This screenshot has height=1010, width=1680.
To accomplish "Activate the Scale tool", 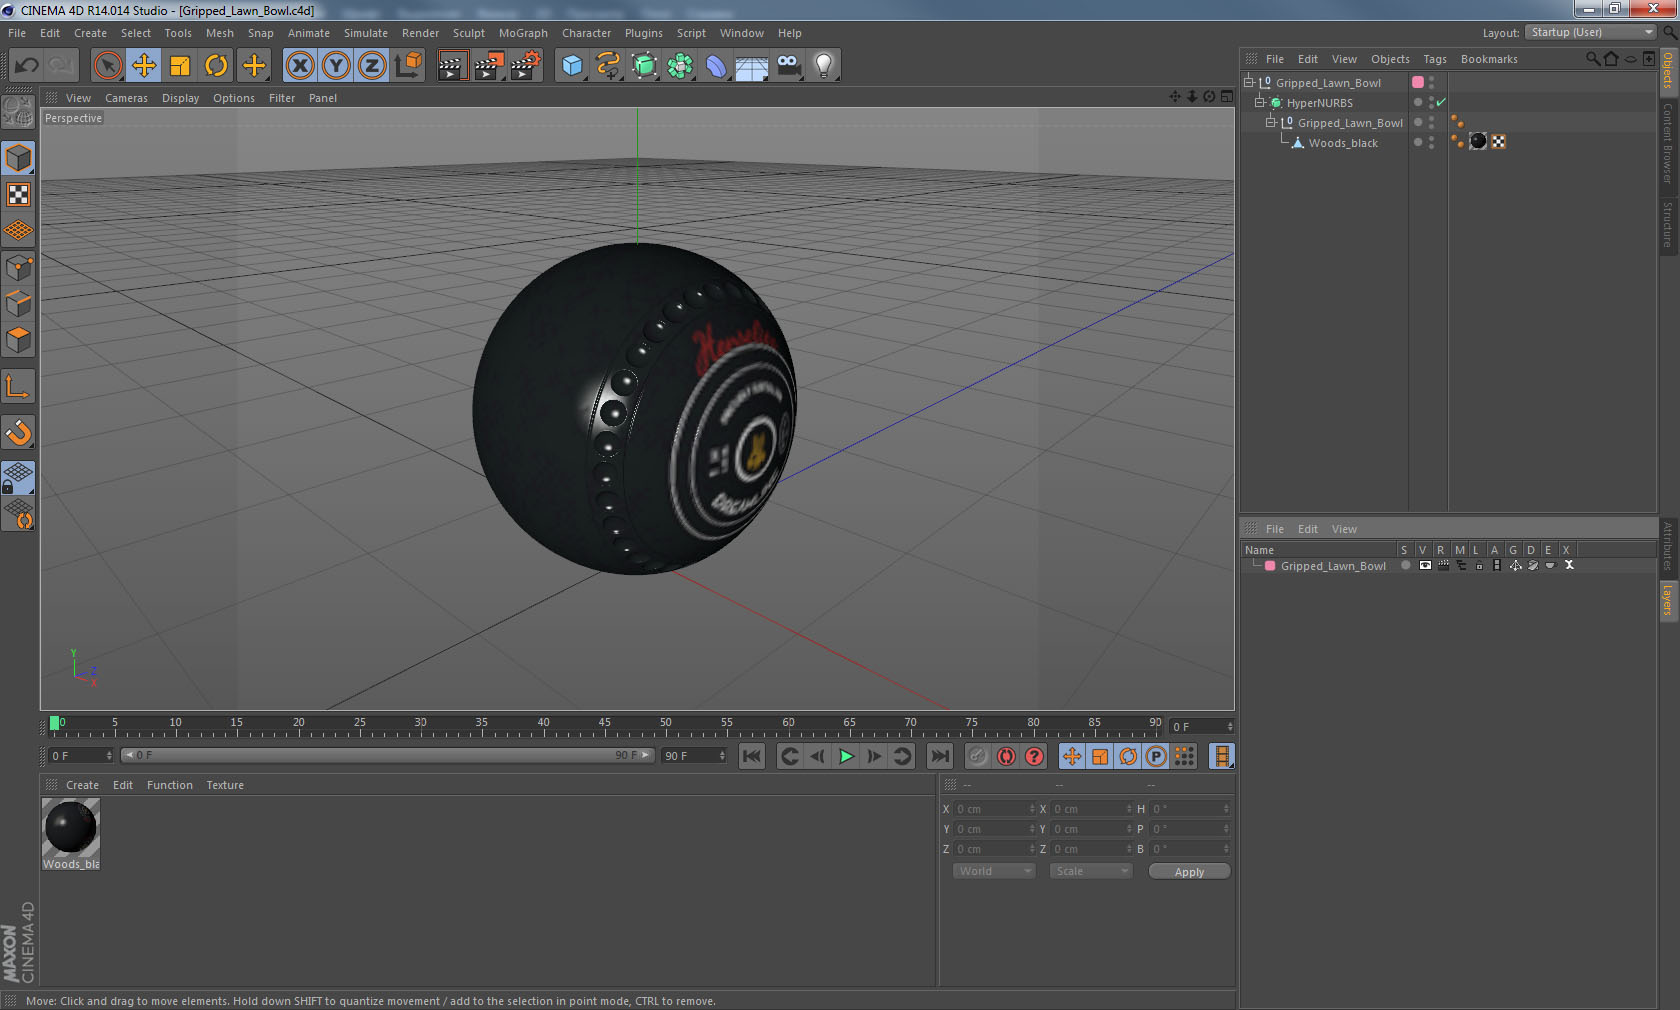I will (180, 66).
